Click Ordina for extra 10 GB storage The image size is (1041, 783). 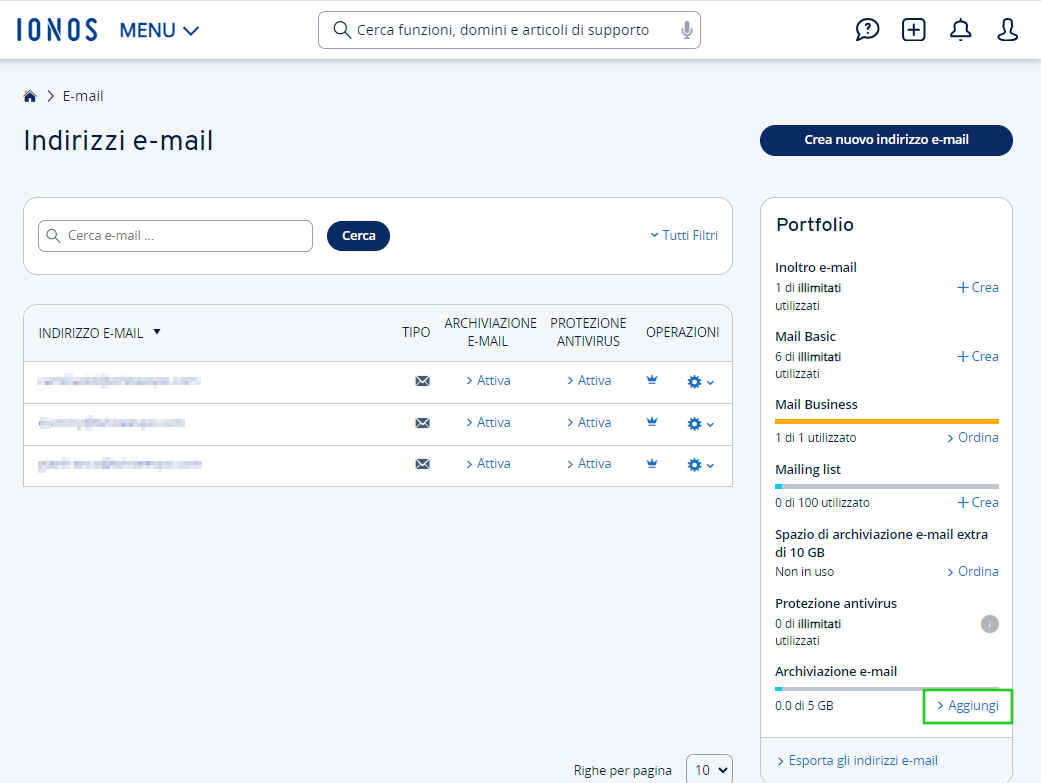tap(973, 572)
